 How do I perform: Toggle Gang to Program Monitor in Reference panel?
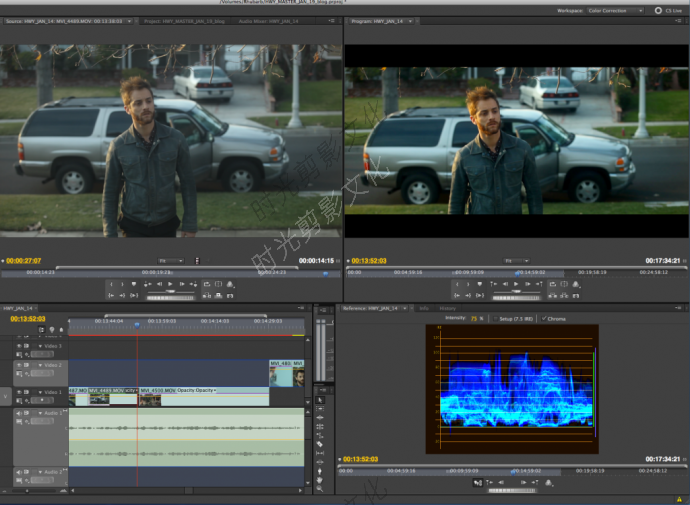477,483
